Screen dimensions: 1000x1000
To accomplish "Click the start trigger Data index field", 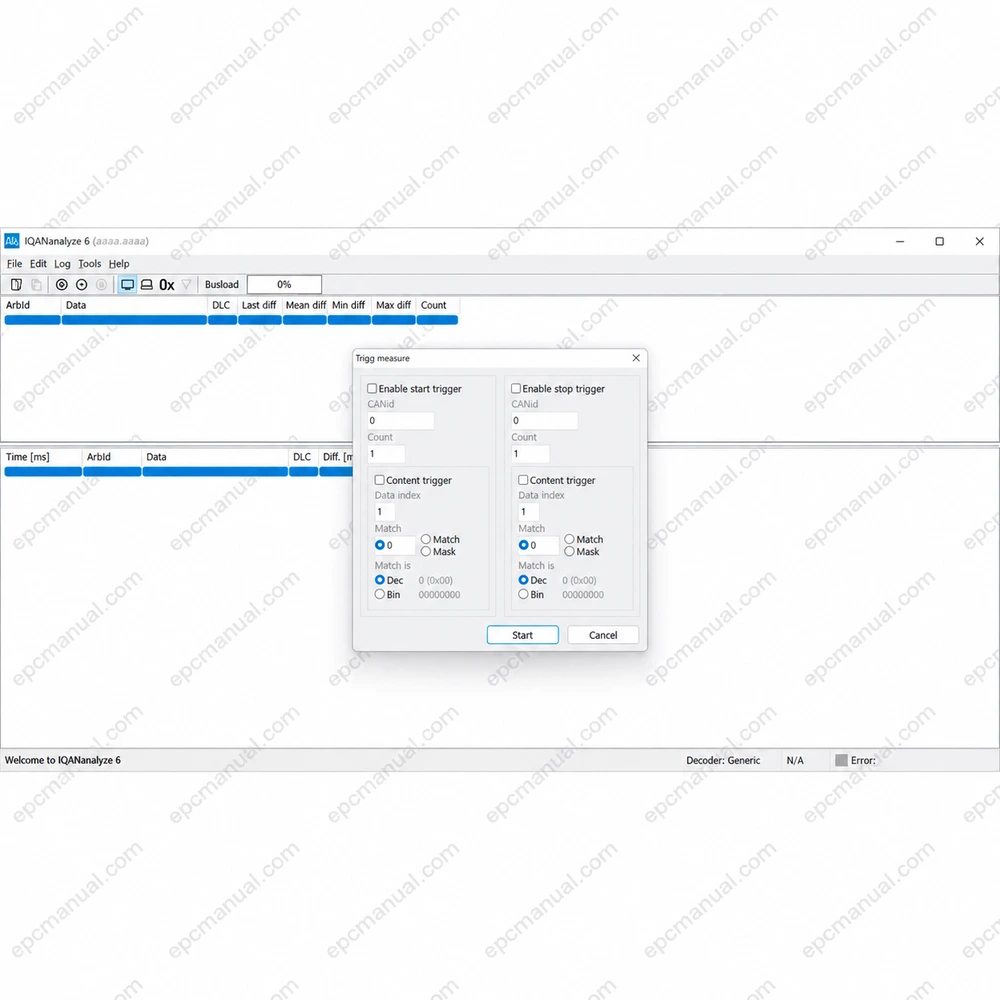I will tap(385, 512).
